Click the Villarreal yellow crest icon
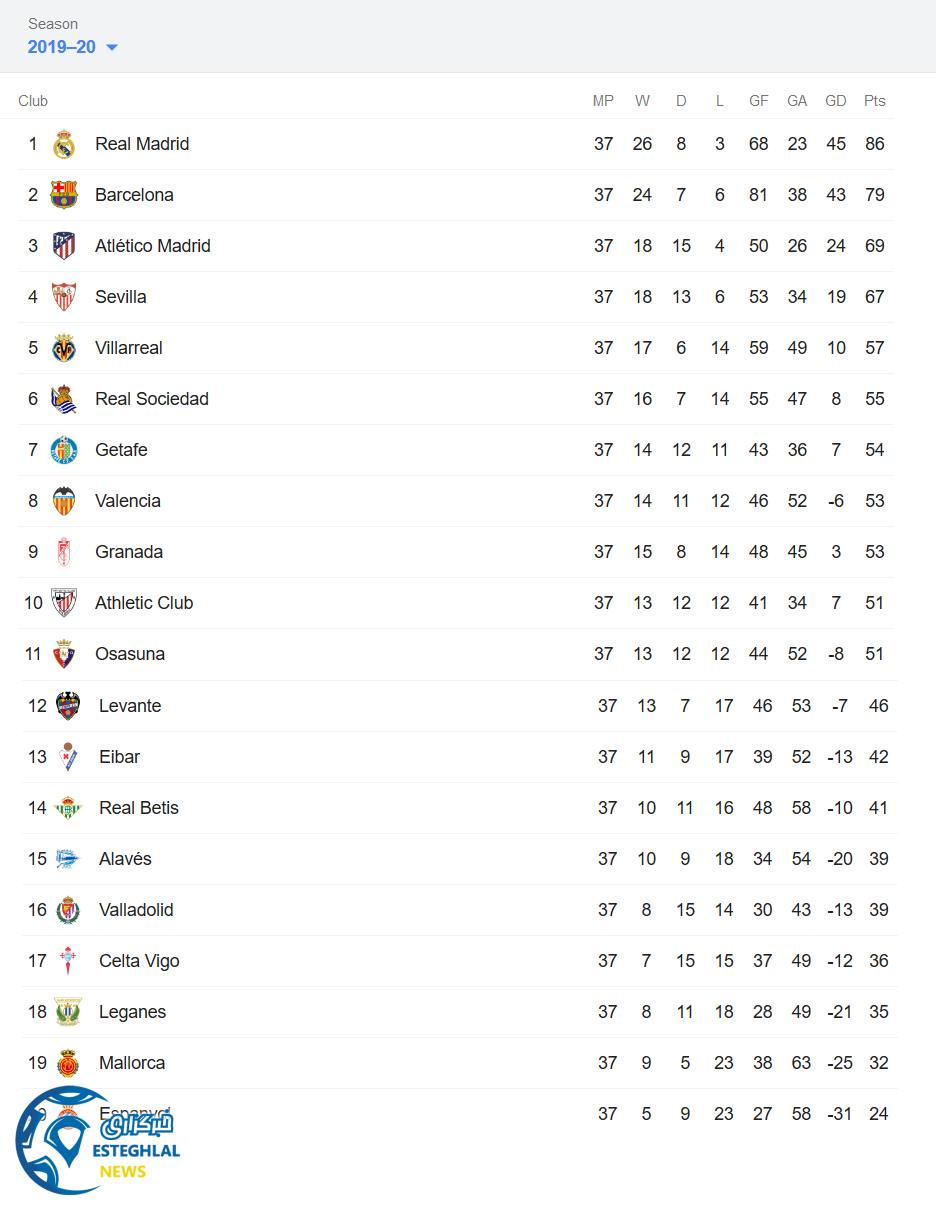The width and height of the screenshot is (936, 1222). tap(64, 348)
